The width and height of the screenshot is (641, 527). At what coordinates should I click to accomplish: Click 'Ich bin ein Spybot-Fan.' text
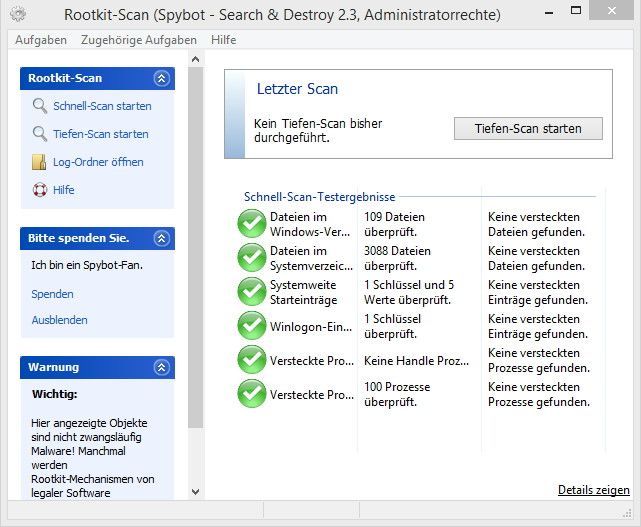coord(87,265)
